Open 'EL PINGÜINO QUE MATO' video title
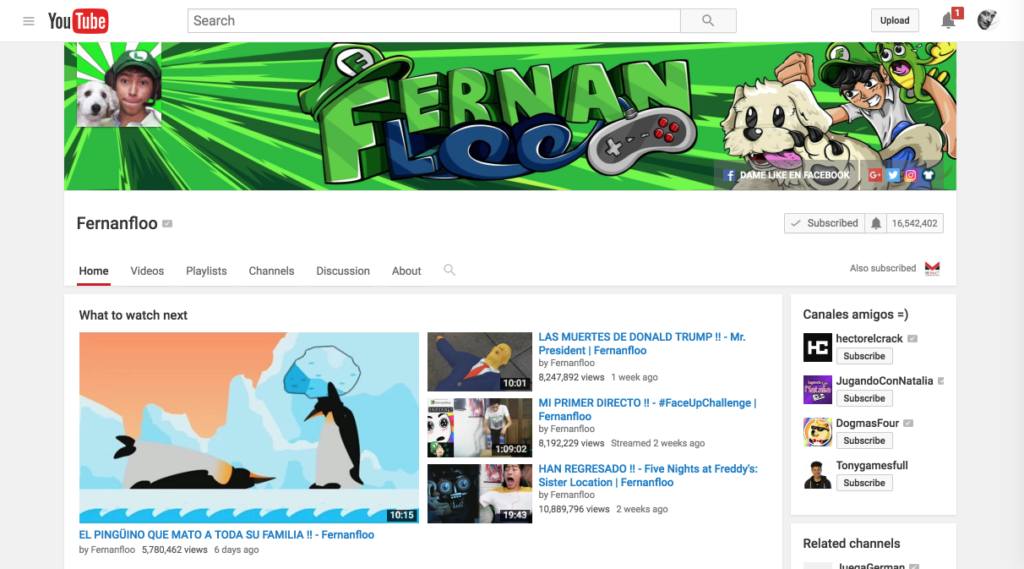 click(x=227, y=534)
